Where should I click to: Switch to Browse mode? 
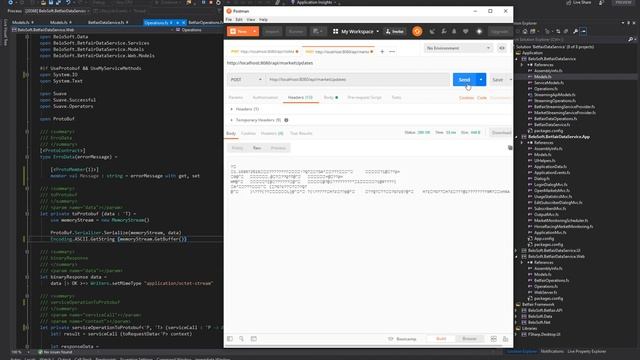coord(469,339)
